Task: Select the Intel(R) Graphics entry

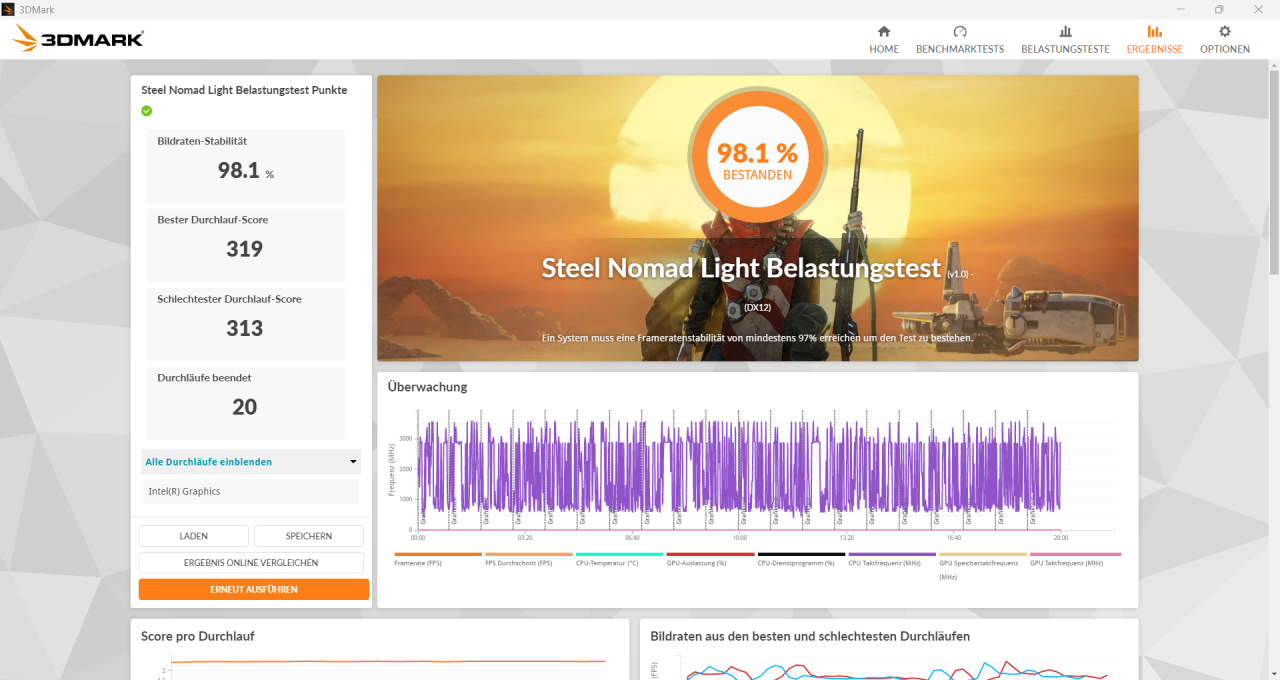Action: [250, 491]
